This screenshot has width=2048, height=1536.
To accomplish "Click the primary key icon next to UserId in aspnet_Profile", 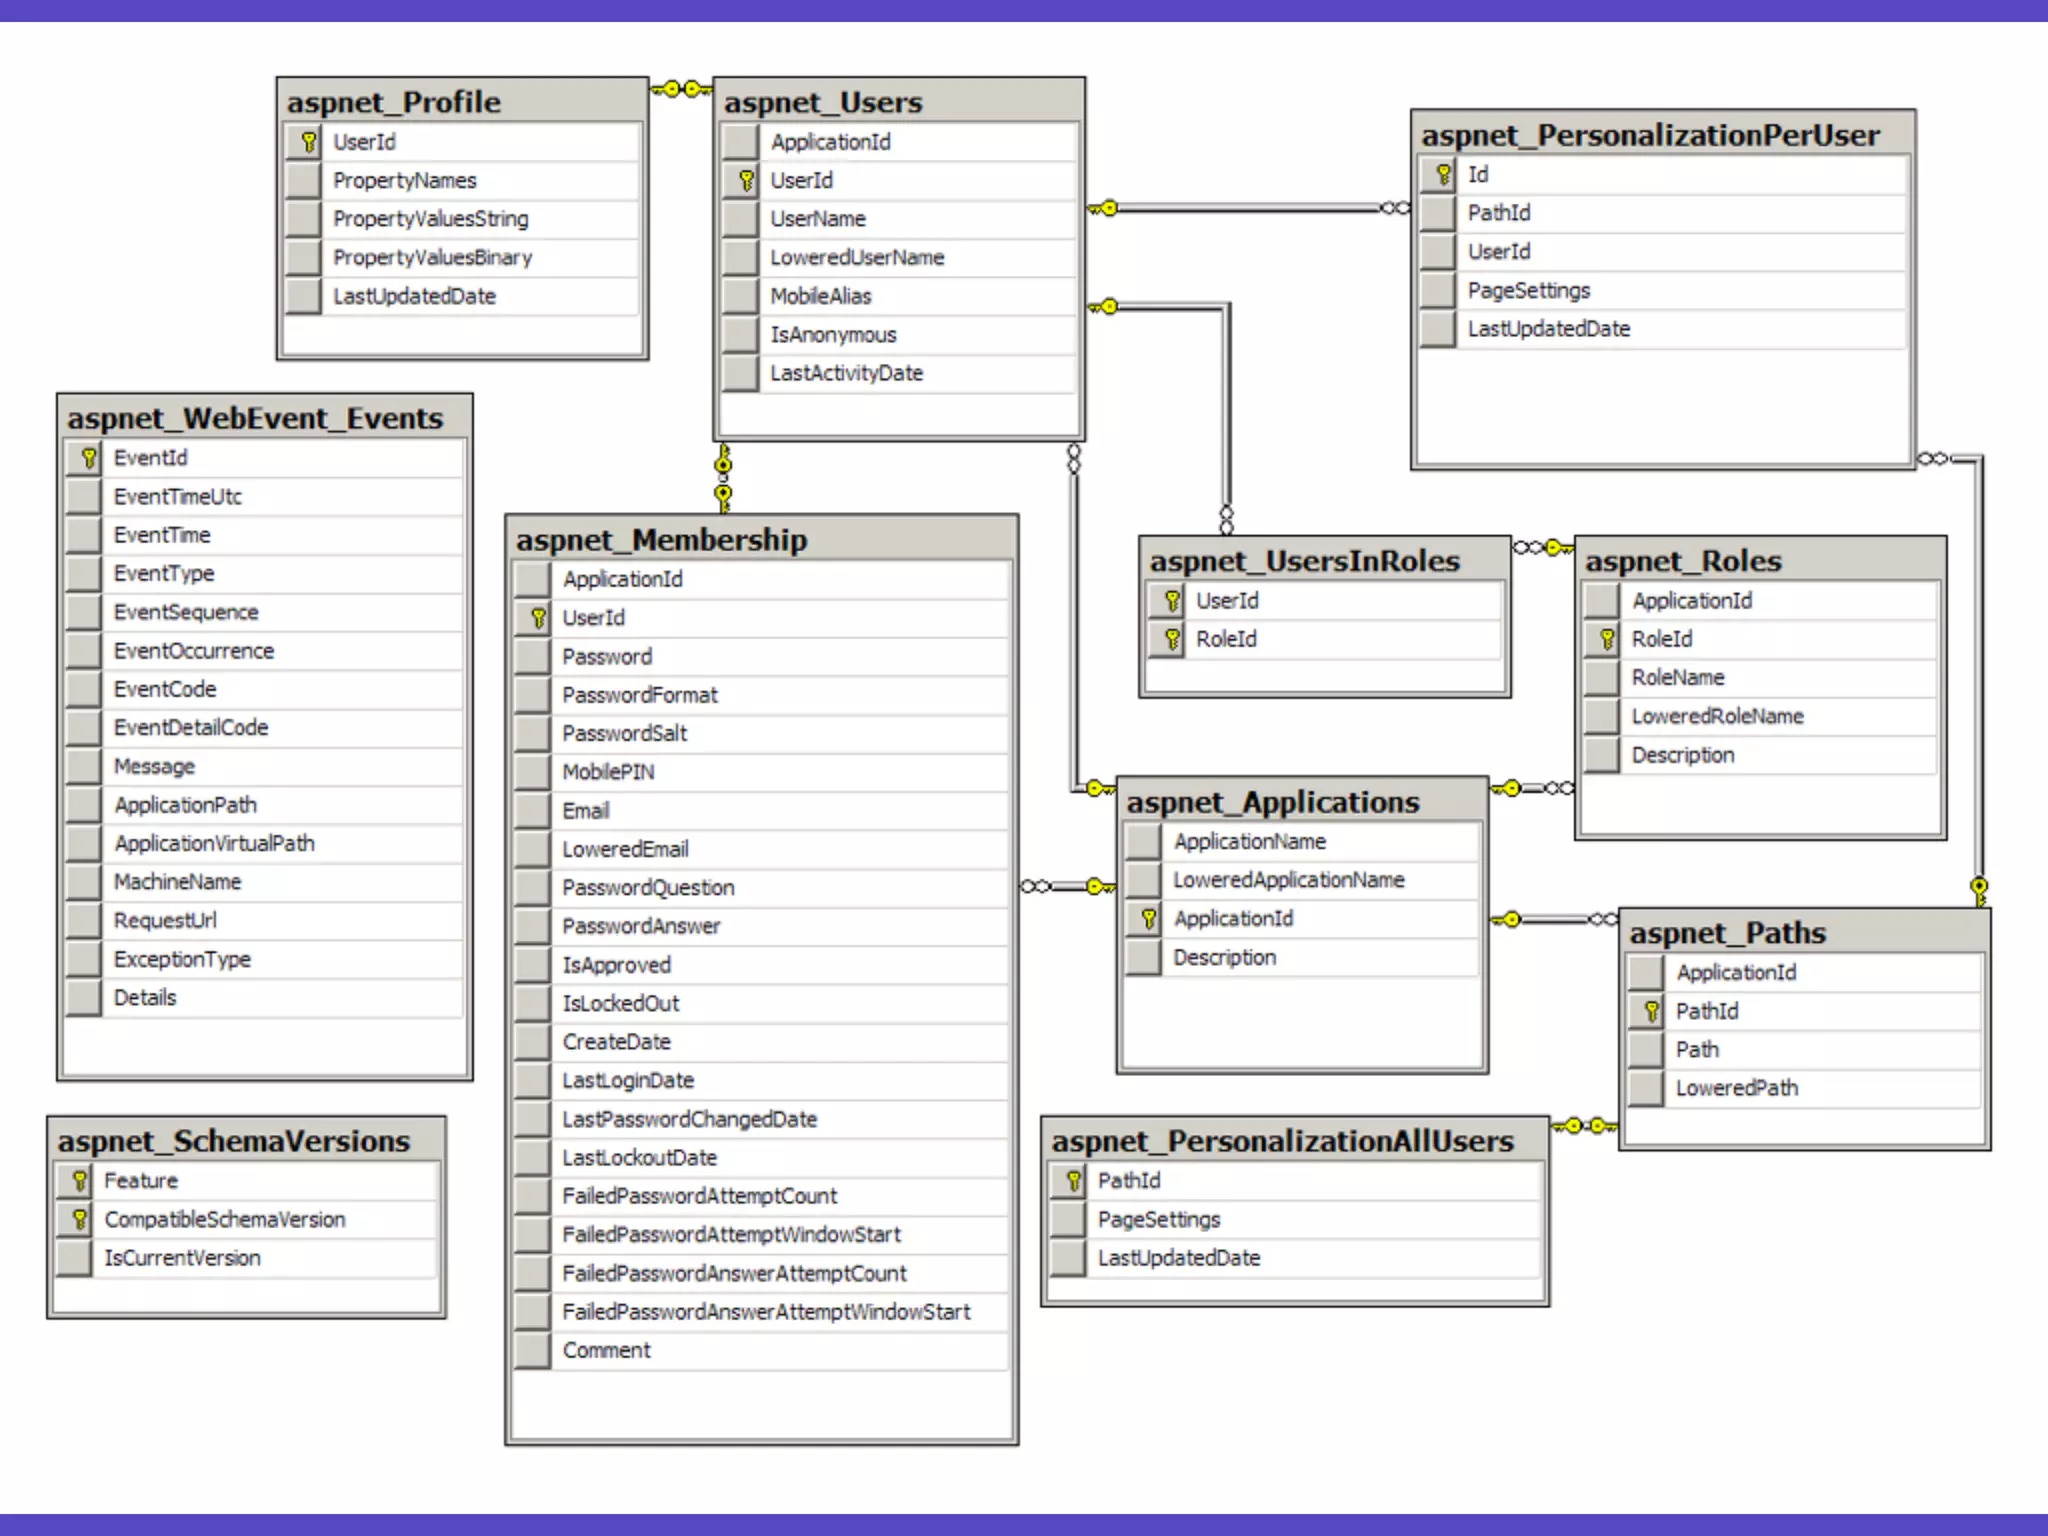I will coord(308,142).
